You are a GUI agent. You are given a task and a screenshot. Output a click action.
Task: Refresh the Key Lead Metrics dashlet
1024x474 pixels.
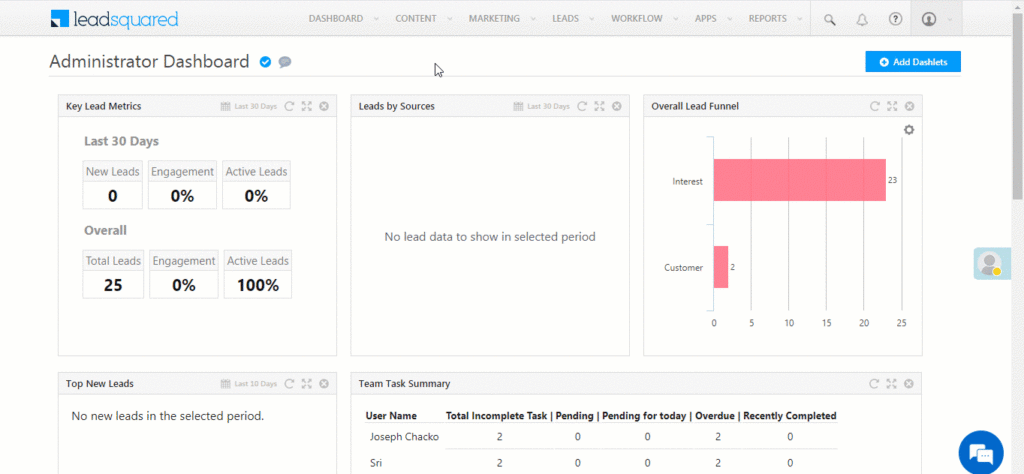[x=289, y=106]
